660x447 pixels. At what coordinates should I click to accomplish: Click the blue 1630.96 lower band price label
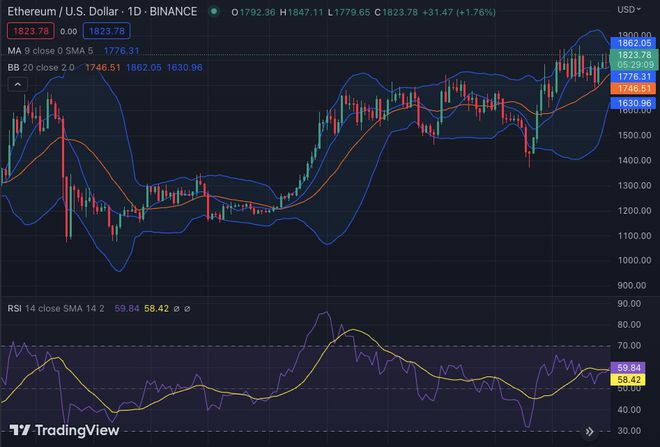(x=634, y=102)
